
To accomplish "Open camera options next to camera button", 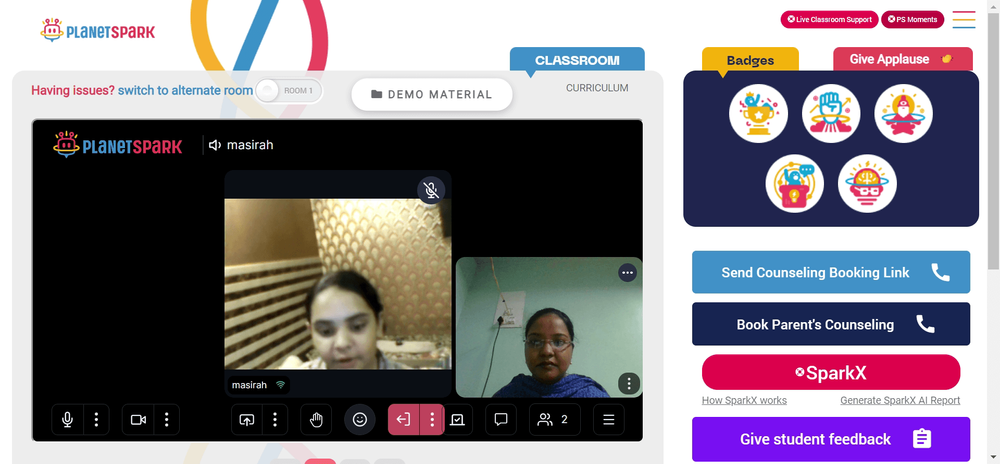I will tap(166, 419).
